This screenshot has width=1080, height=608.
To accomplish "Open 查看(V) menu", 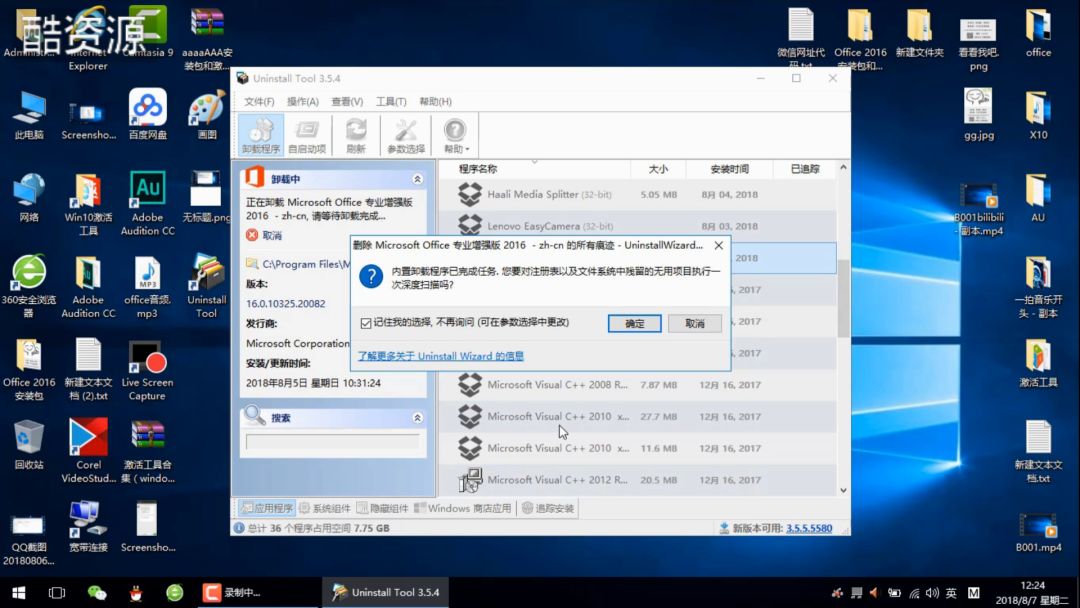I will click(x=347, y=102).
